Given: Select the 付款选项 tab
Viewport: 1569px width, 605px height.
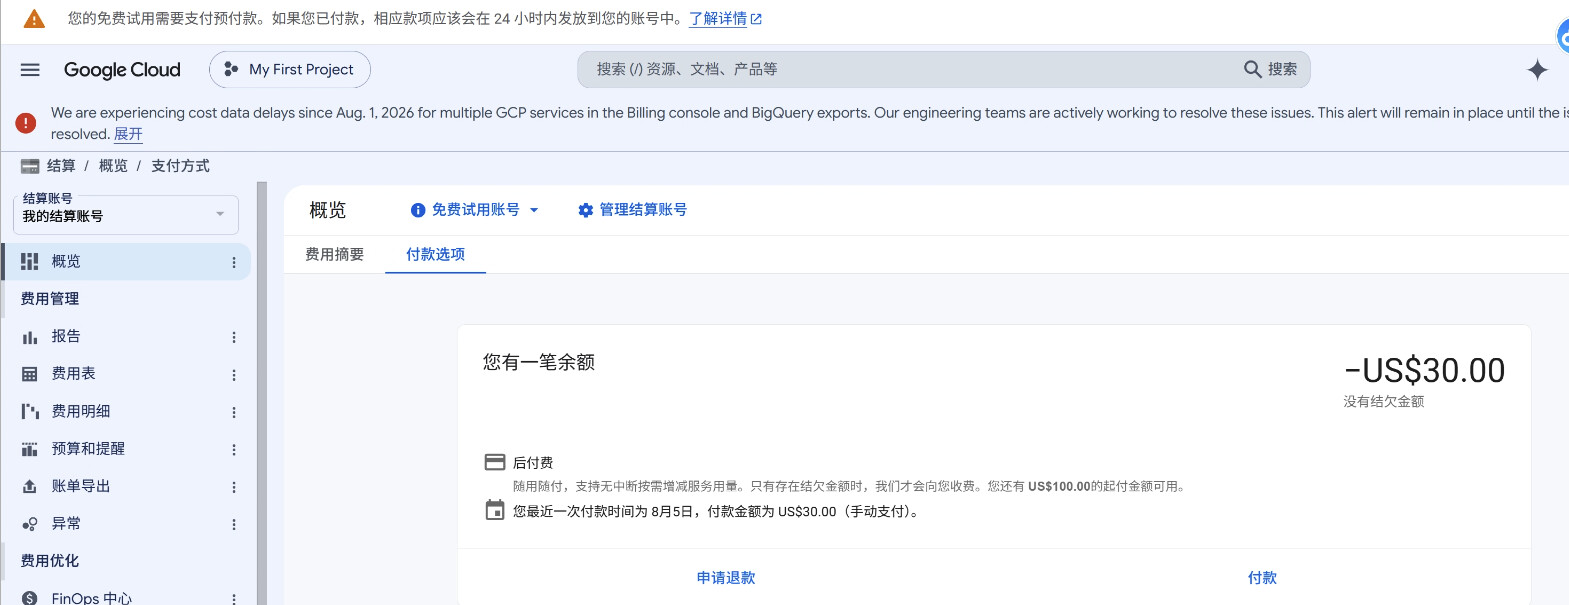Looking at the screenshot, I should click(x=436, y=255).
